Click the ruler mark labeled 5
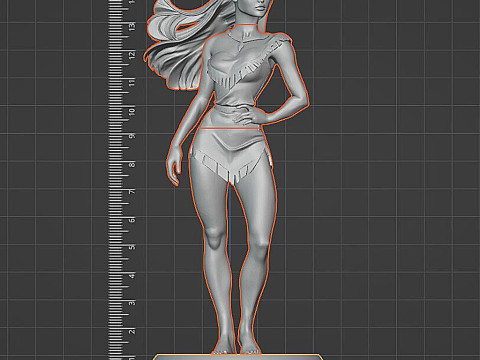Image resolution: width=480 pixels, height=360 pixels. pyautogui.click(x=133, y=247)
